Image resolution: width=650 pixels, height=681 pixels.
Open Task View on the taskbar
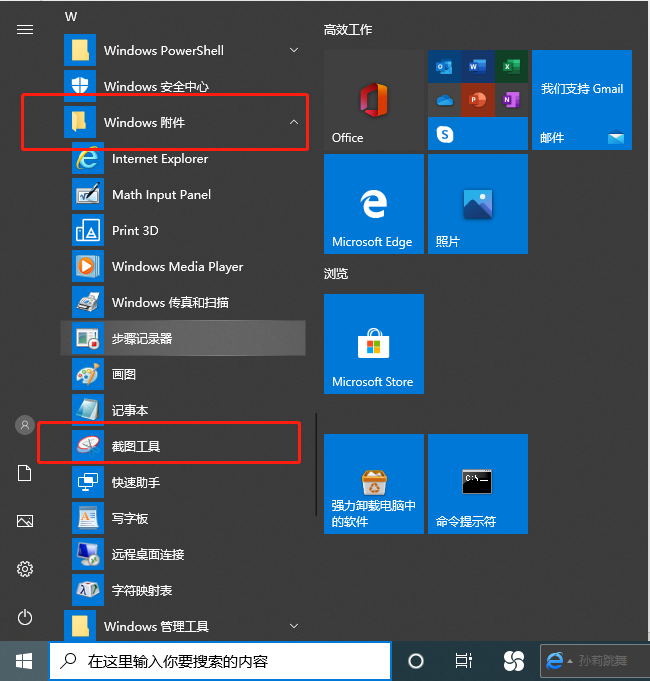click(x=464, y=661)
